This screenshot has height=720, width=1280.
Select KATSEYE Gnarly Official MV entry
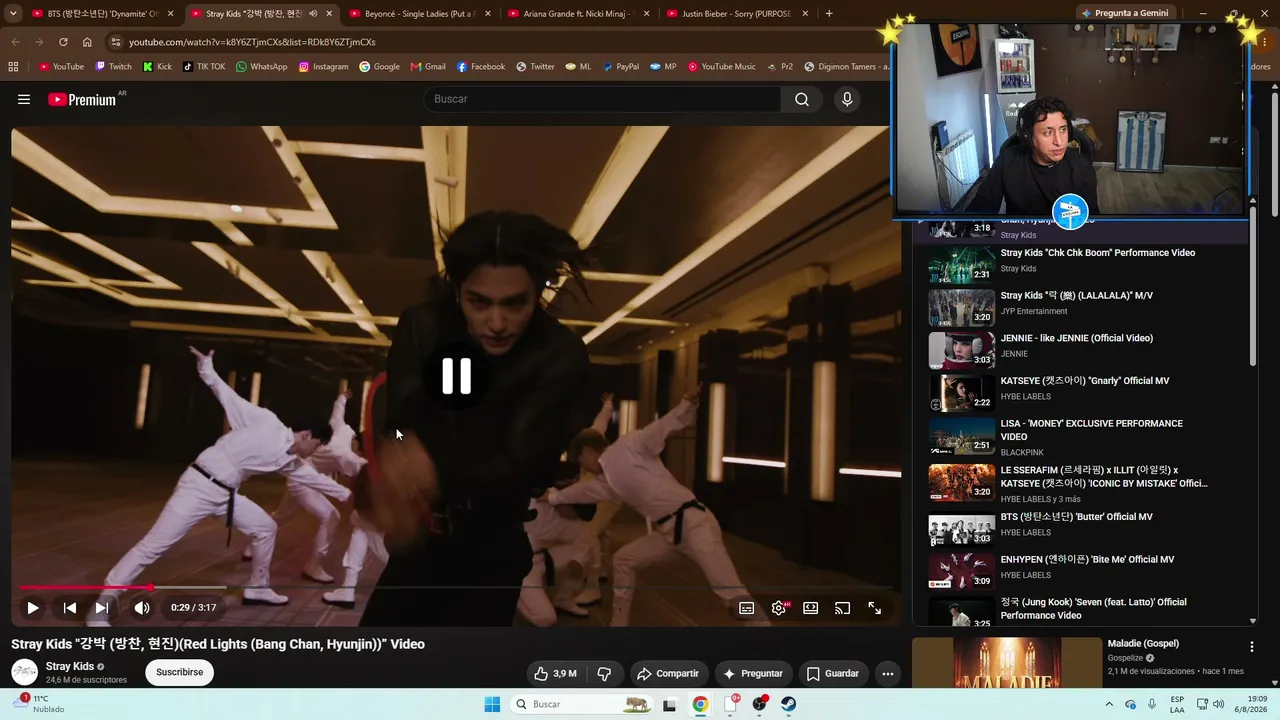1080,393
